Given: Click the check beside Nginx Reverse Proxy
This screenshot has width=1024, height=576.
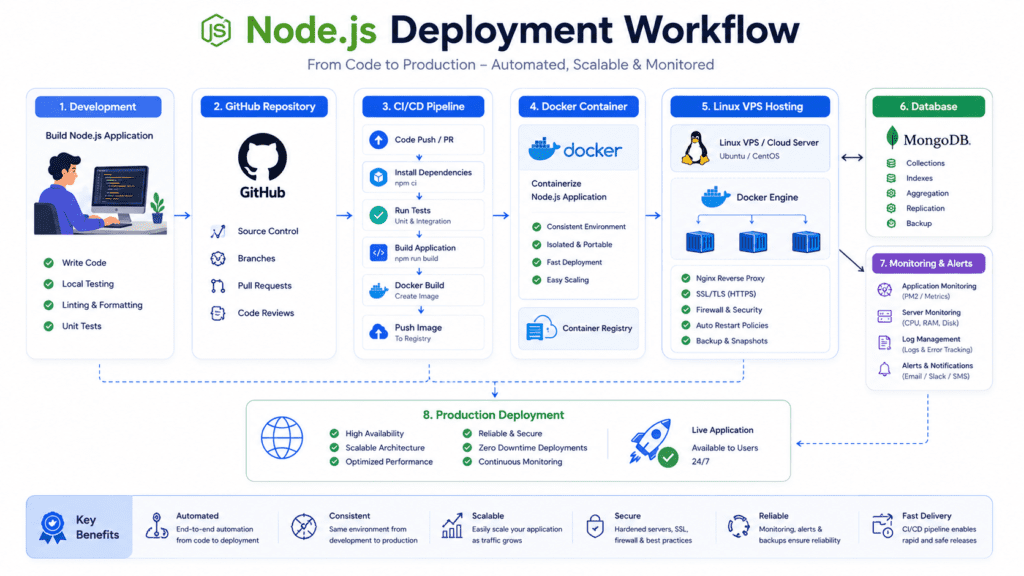Looking at the screenshot, I should point(686,278).
